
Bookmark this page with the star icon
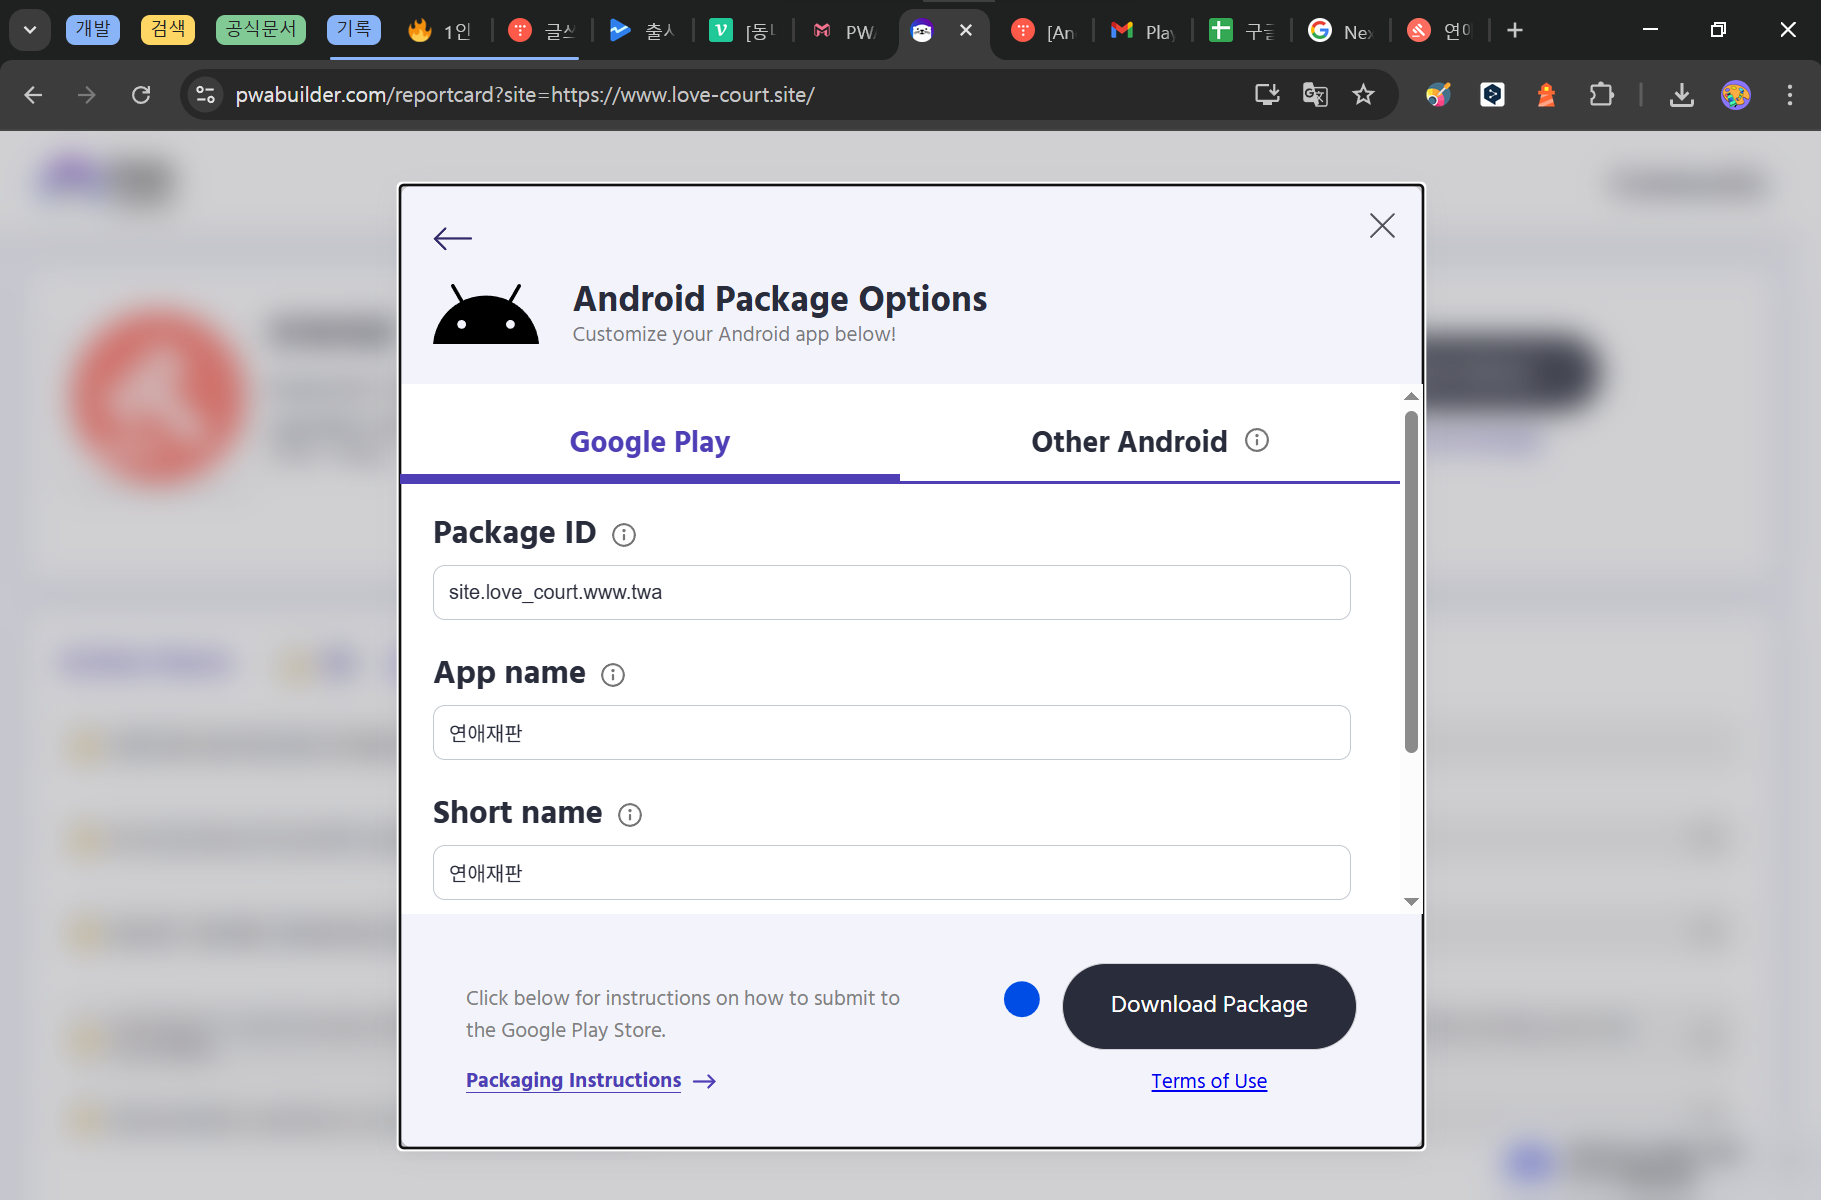pos(1363,95)
